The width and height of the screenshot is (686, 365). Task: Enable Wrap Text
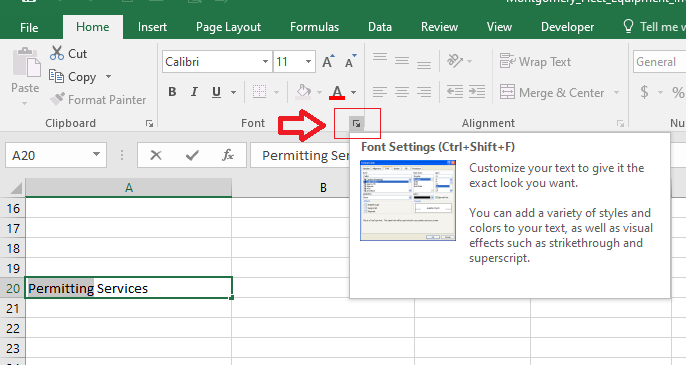point(535,62)
